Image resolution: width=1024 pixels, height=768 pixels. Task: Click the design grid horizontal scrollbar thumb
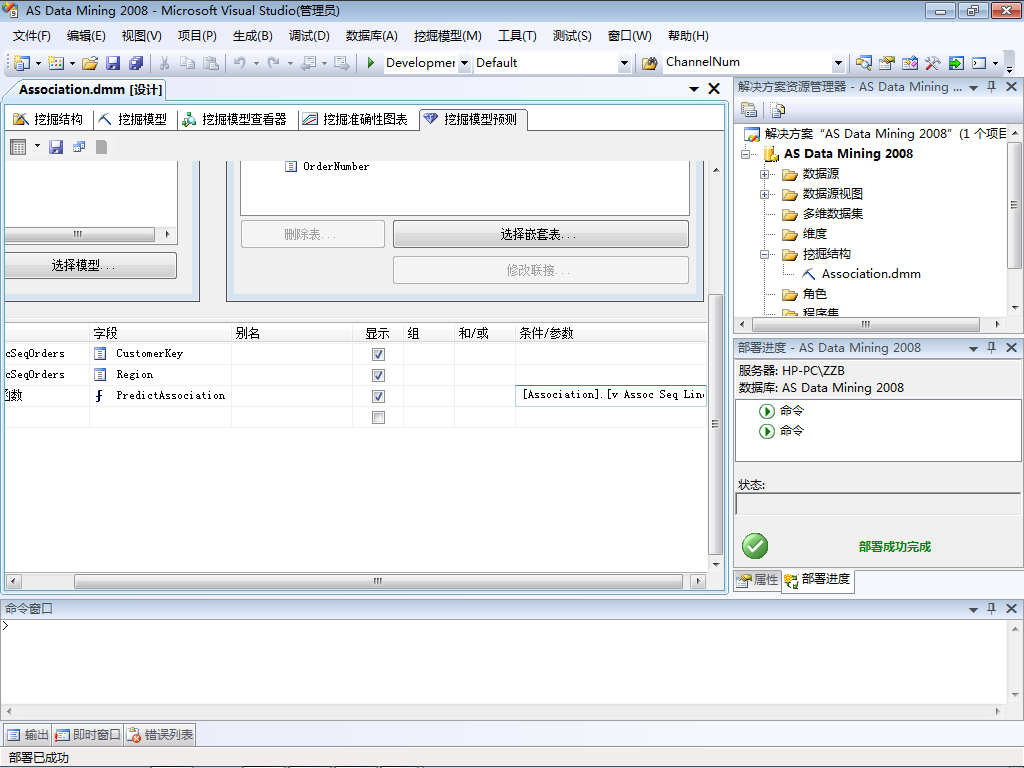coord(378,581)
